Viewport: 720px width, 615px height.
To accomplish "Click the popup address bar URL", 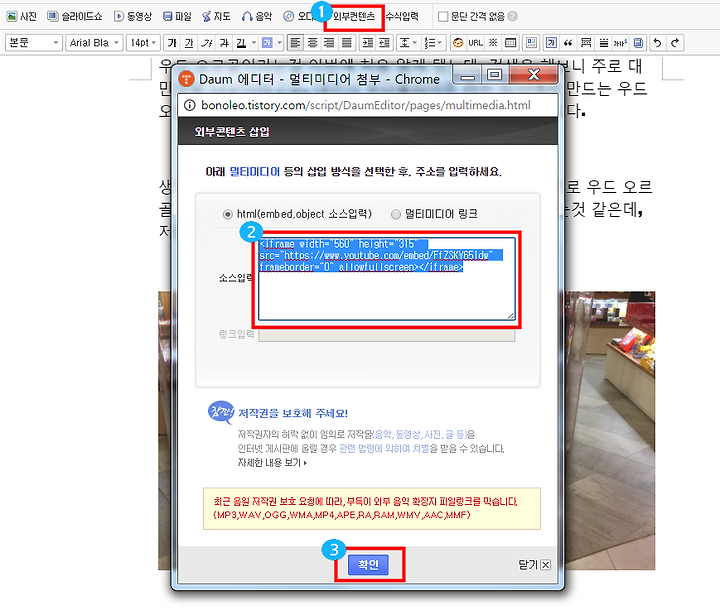I will coord(366,105).
